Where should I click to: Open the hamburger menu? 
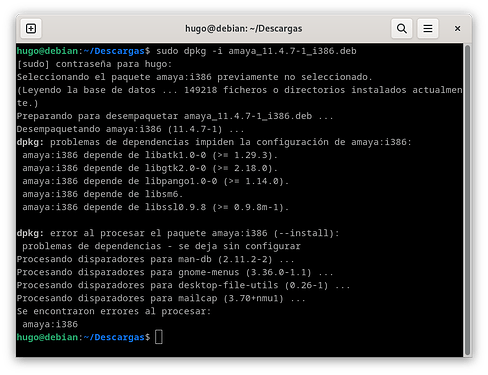428,29
